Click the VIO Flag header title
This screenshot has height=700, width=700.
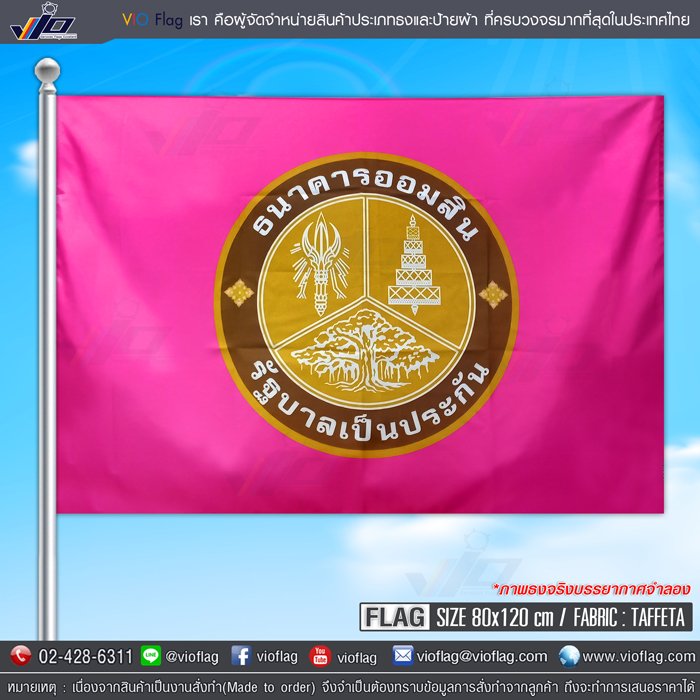(152, 20)
